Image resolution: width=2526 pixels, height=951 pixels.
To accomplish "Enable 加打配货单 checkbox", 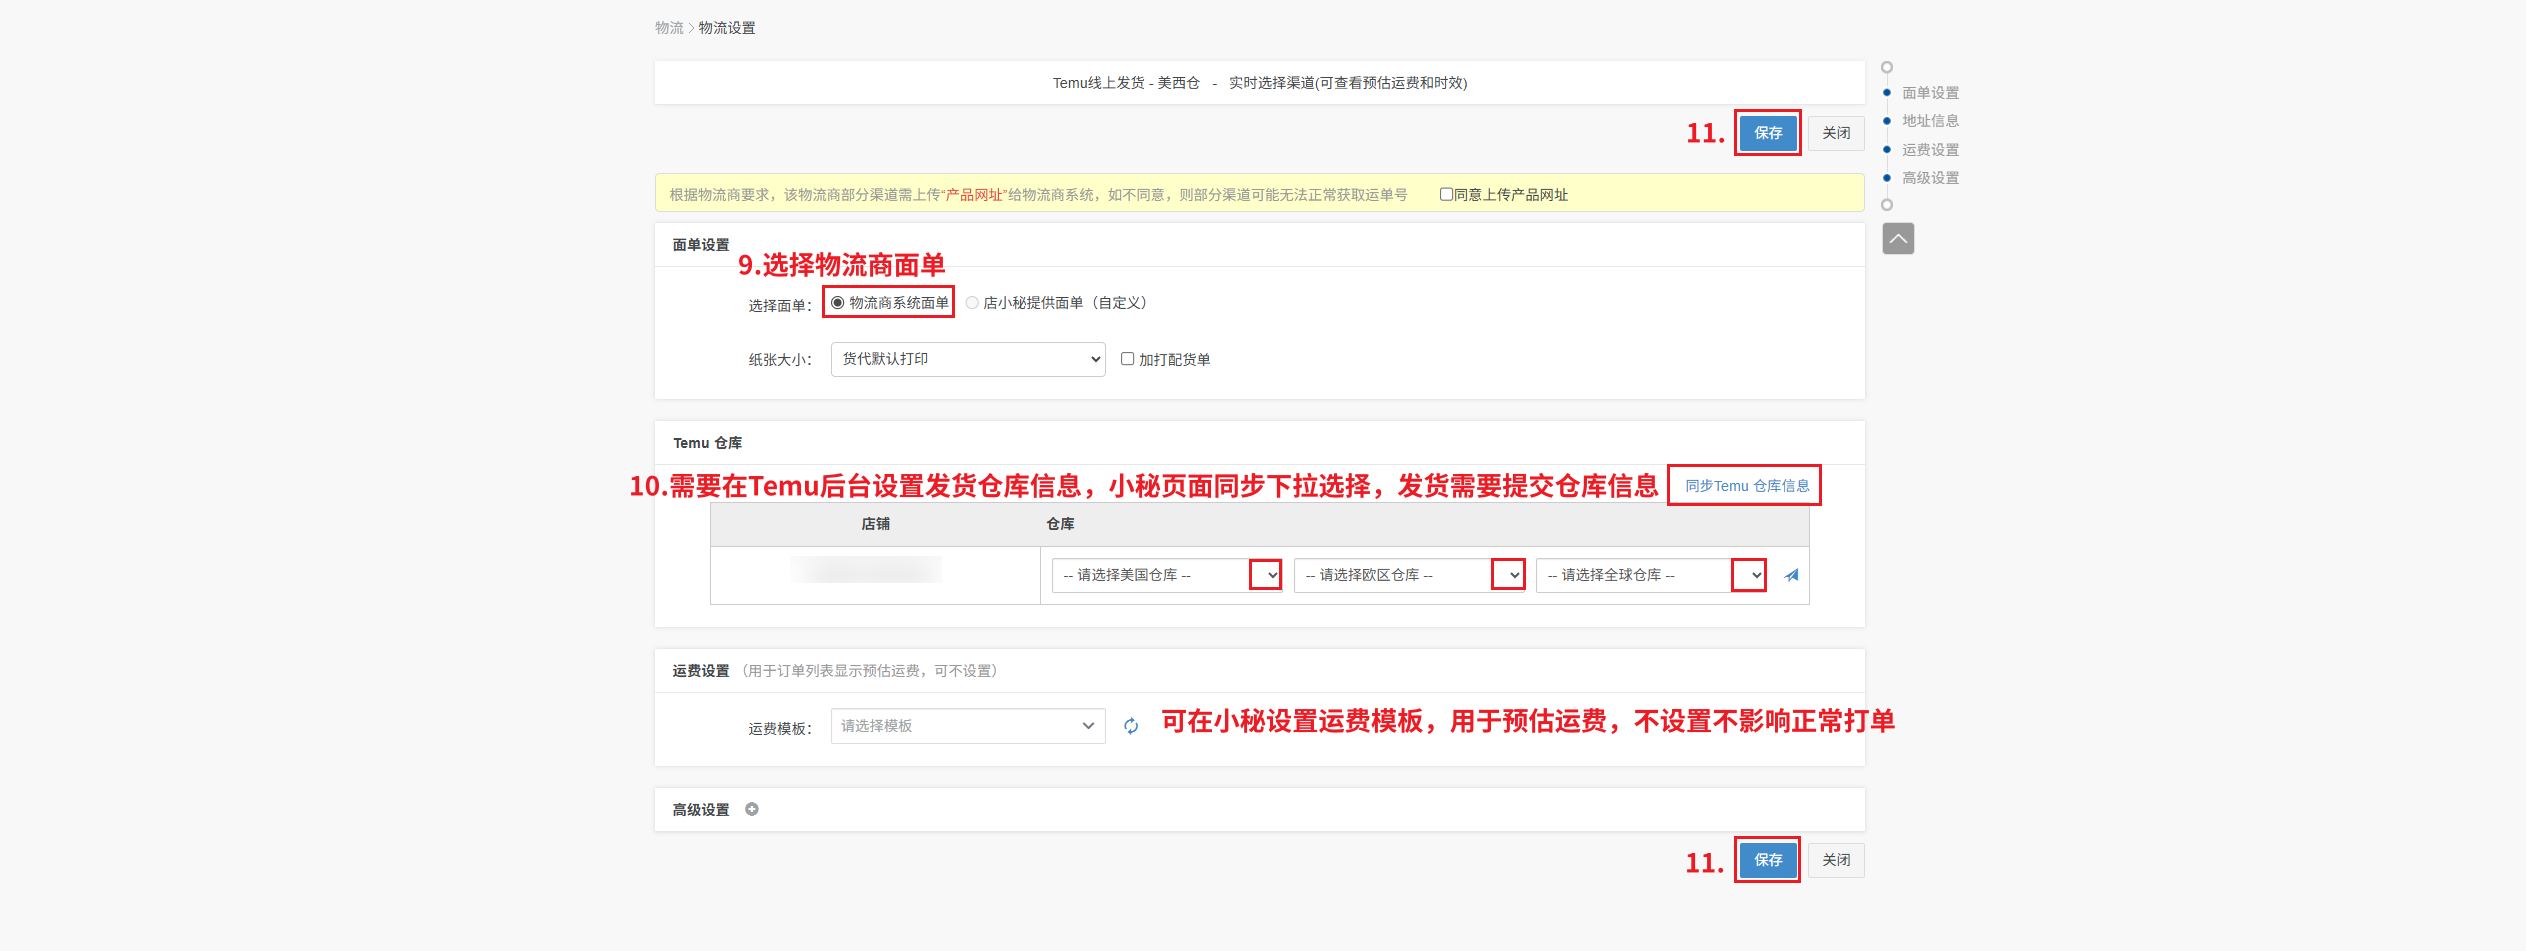I will [x=1127, y=359].
